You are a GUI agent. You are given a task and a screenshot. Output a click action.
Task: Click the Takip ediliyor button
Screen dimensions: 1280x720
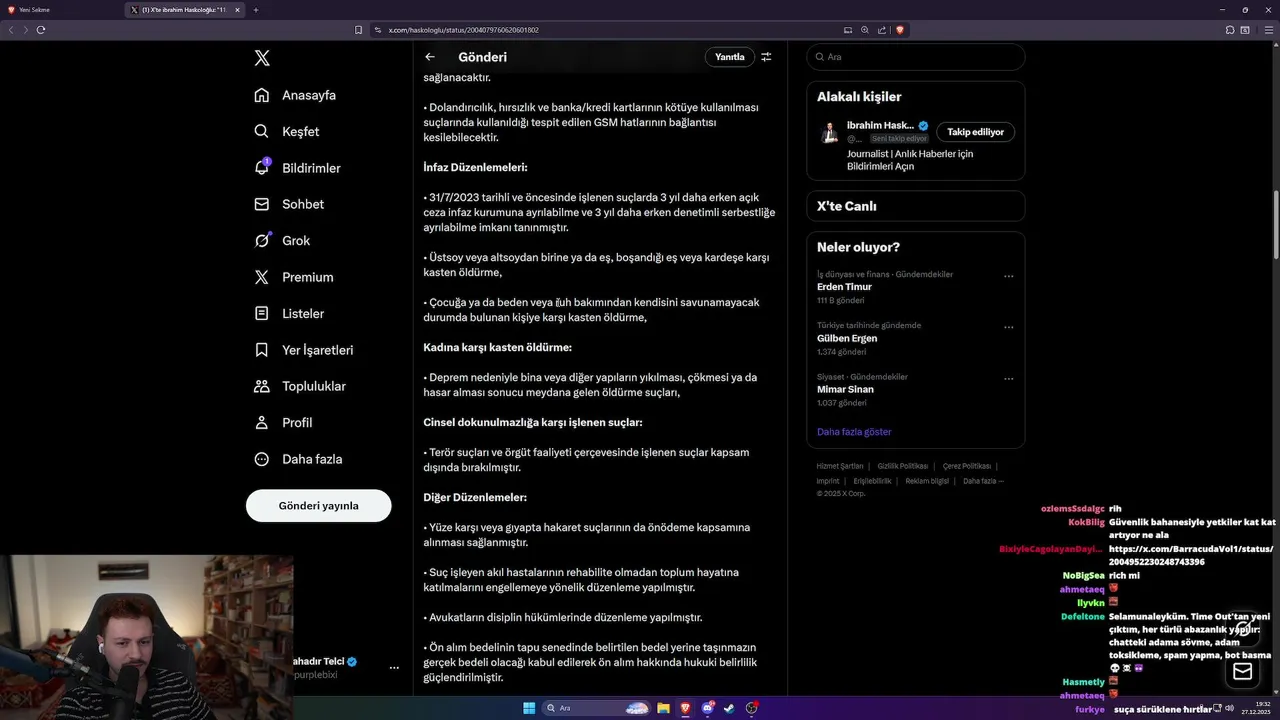975,132
